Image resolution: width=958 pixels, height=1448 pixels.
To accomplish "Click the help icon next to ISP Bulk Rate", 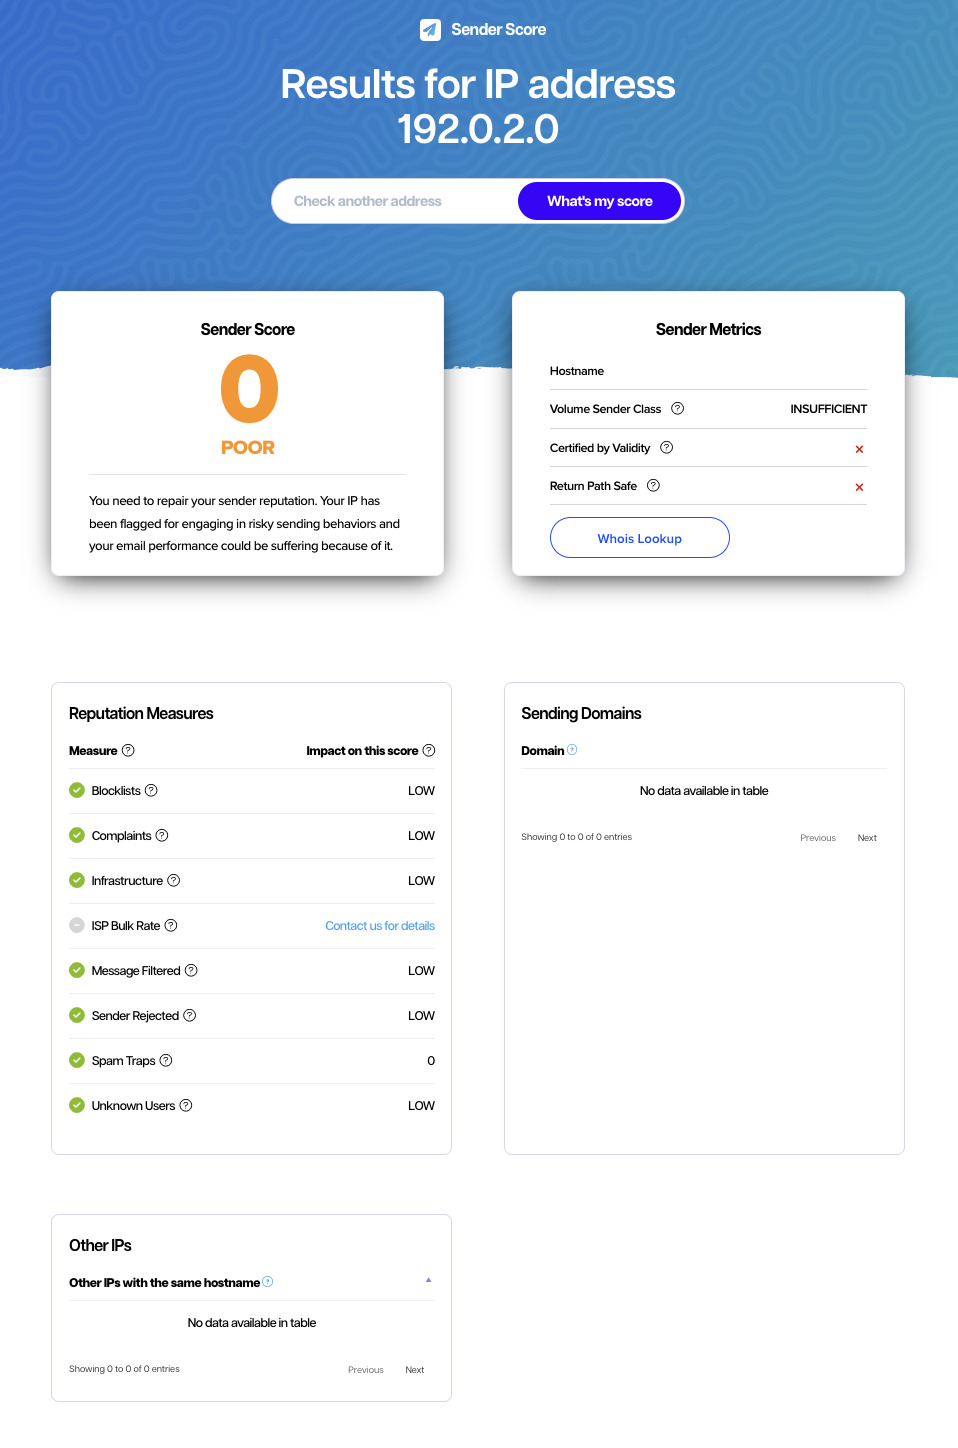I will pos(171,925).
